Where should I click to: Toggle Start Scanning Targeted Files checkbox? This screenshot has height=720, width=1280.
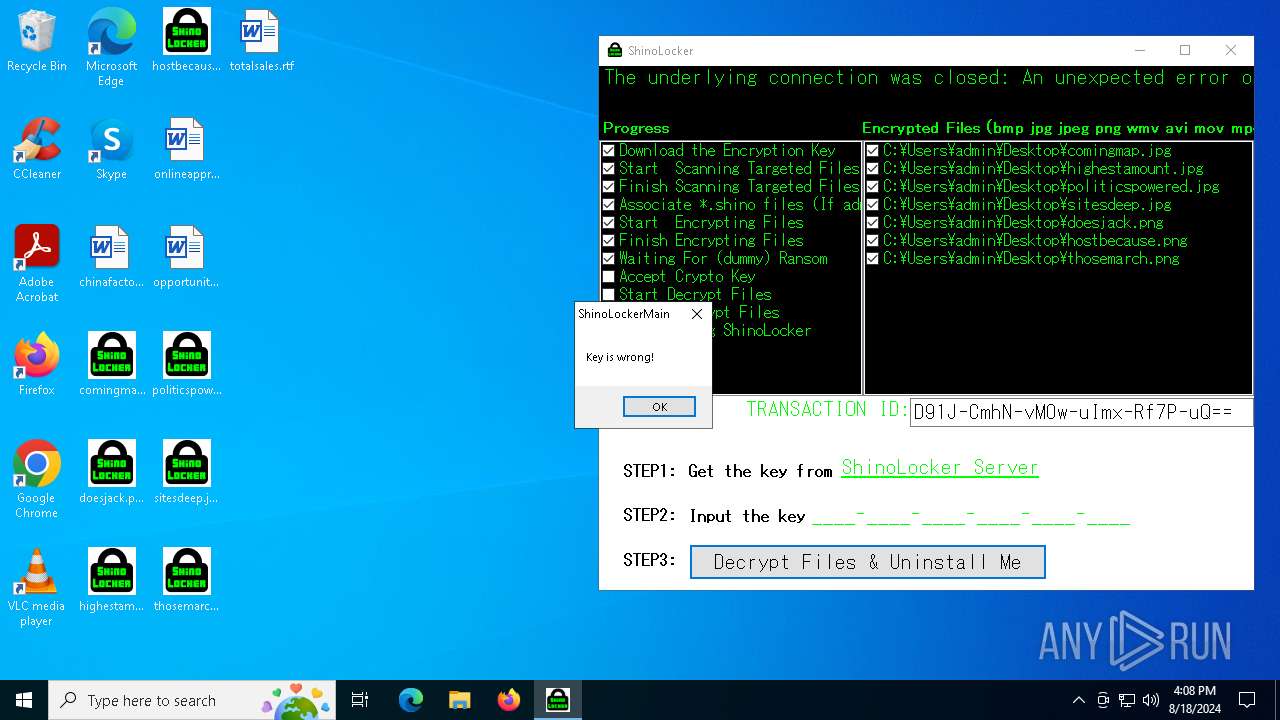[x=609, y=169]
